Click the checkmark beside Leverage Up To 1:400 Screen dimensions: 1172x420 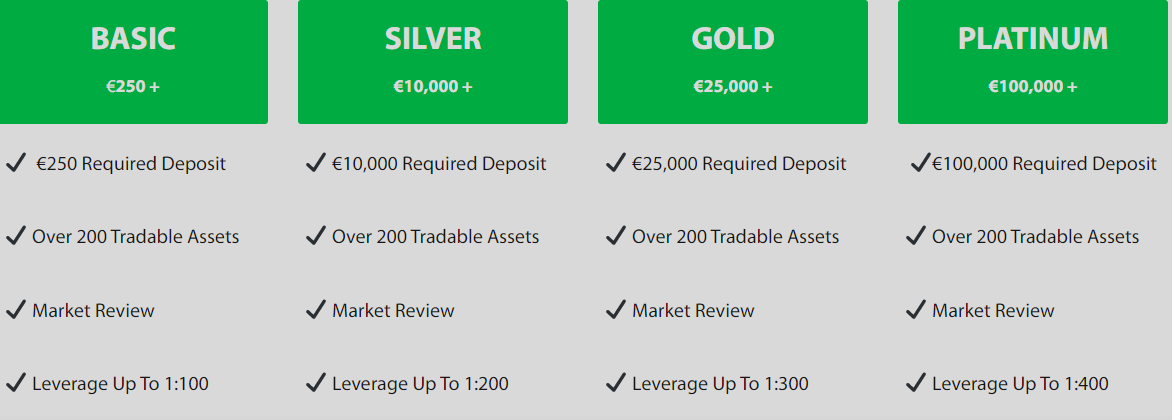[916, 382]
